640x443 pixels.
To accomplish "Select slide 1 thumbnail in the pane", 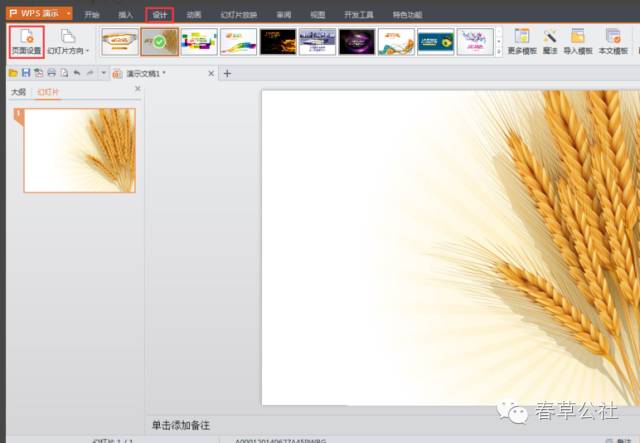I will pyautogui.click(x=80, y=150).
